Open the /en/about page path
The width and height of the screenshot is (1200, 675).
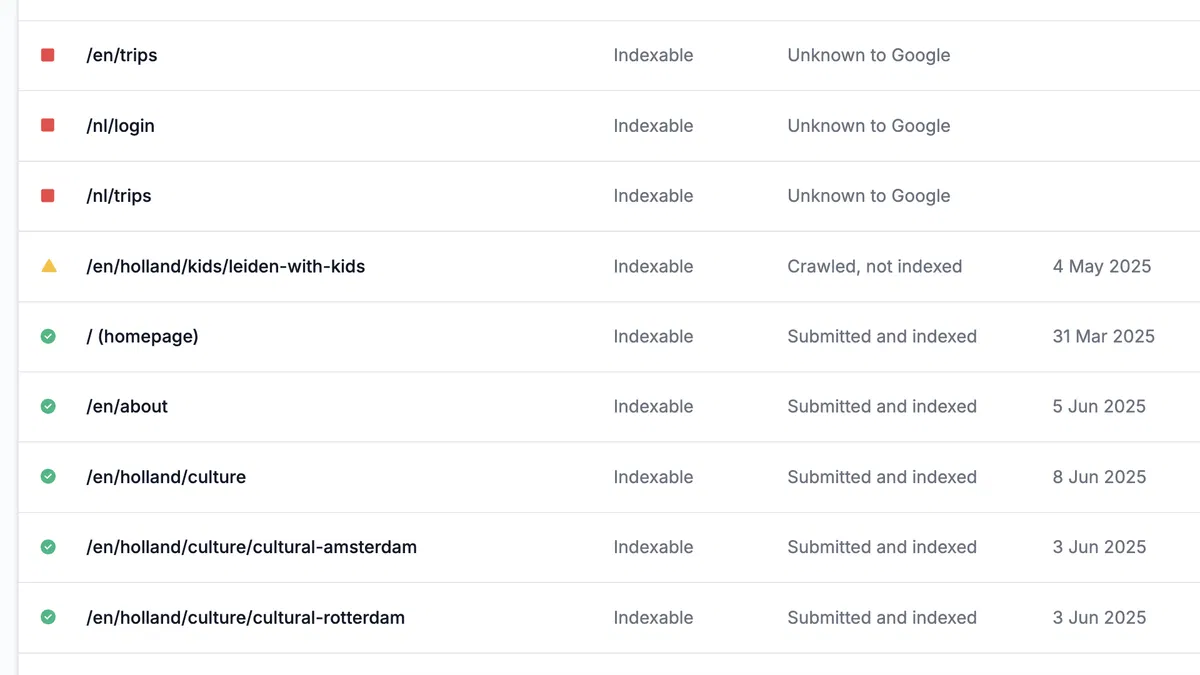127,406
